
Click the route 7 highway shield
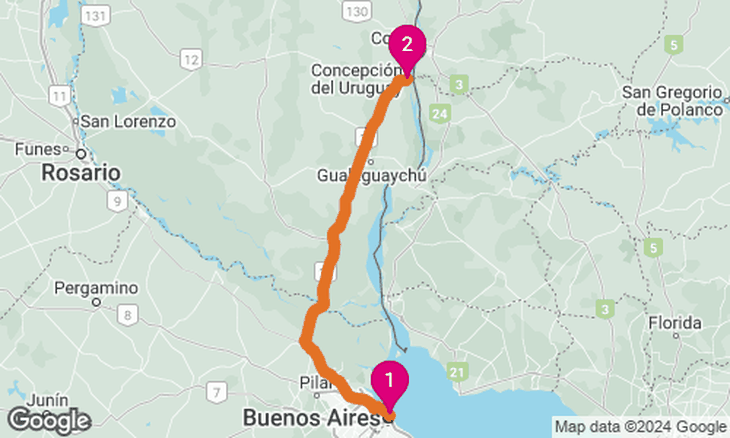[216, 392]
